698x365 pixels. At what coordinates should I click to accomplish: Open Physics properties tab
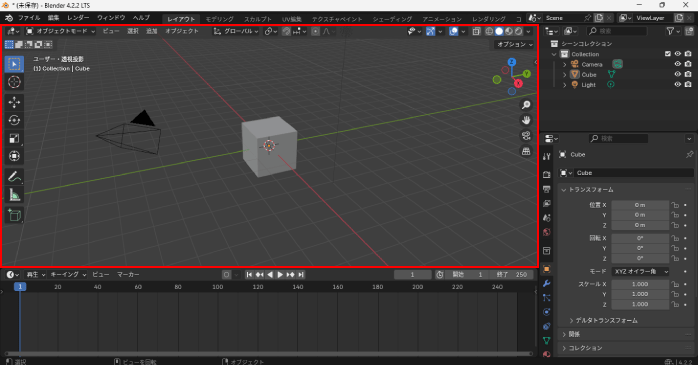pos(547,312)
